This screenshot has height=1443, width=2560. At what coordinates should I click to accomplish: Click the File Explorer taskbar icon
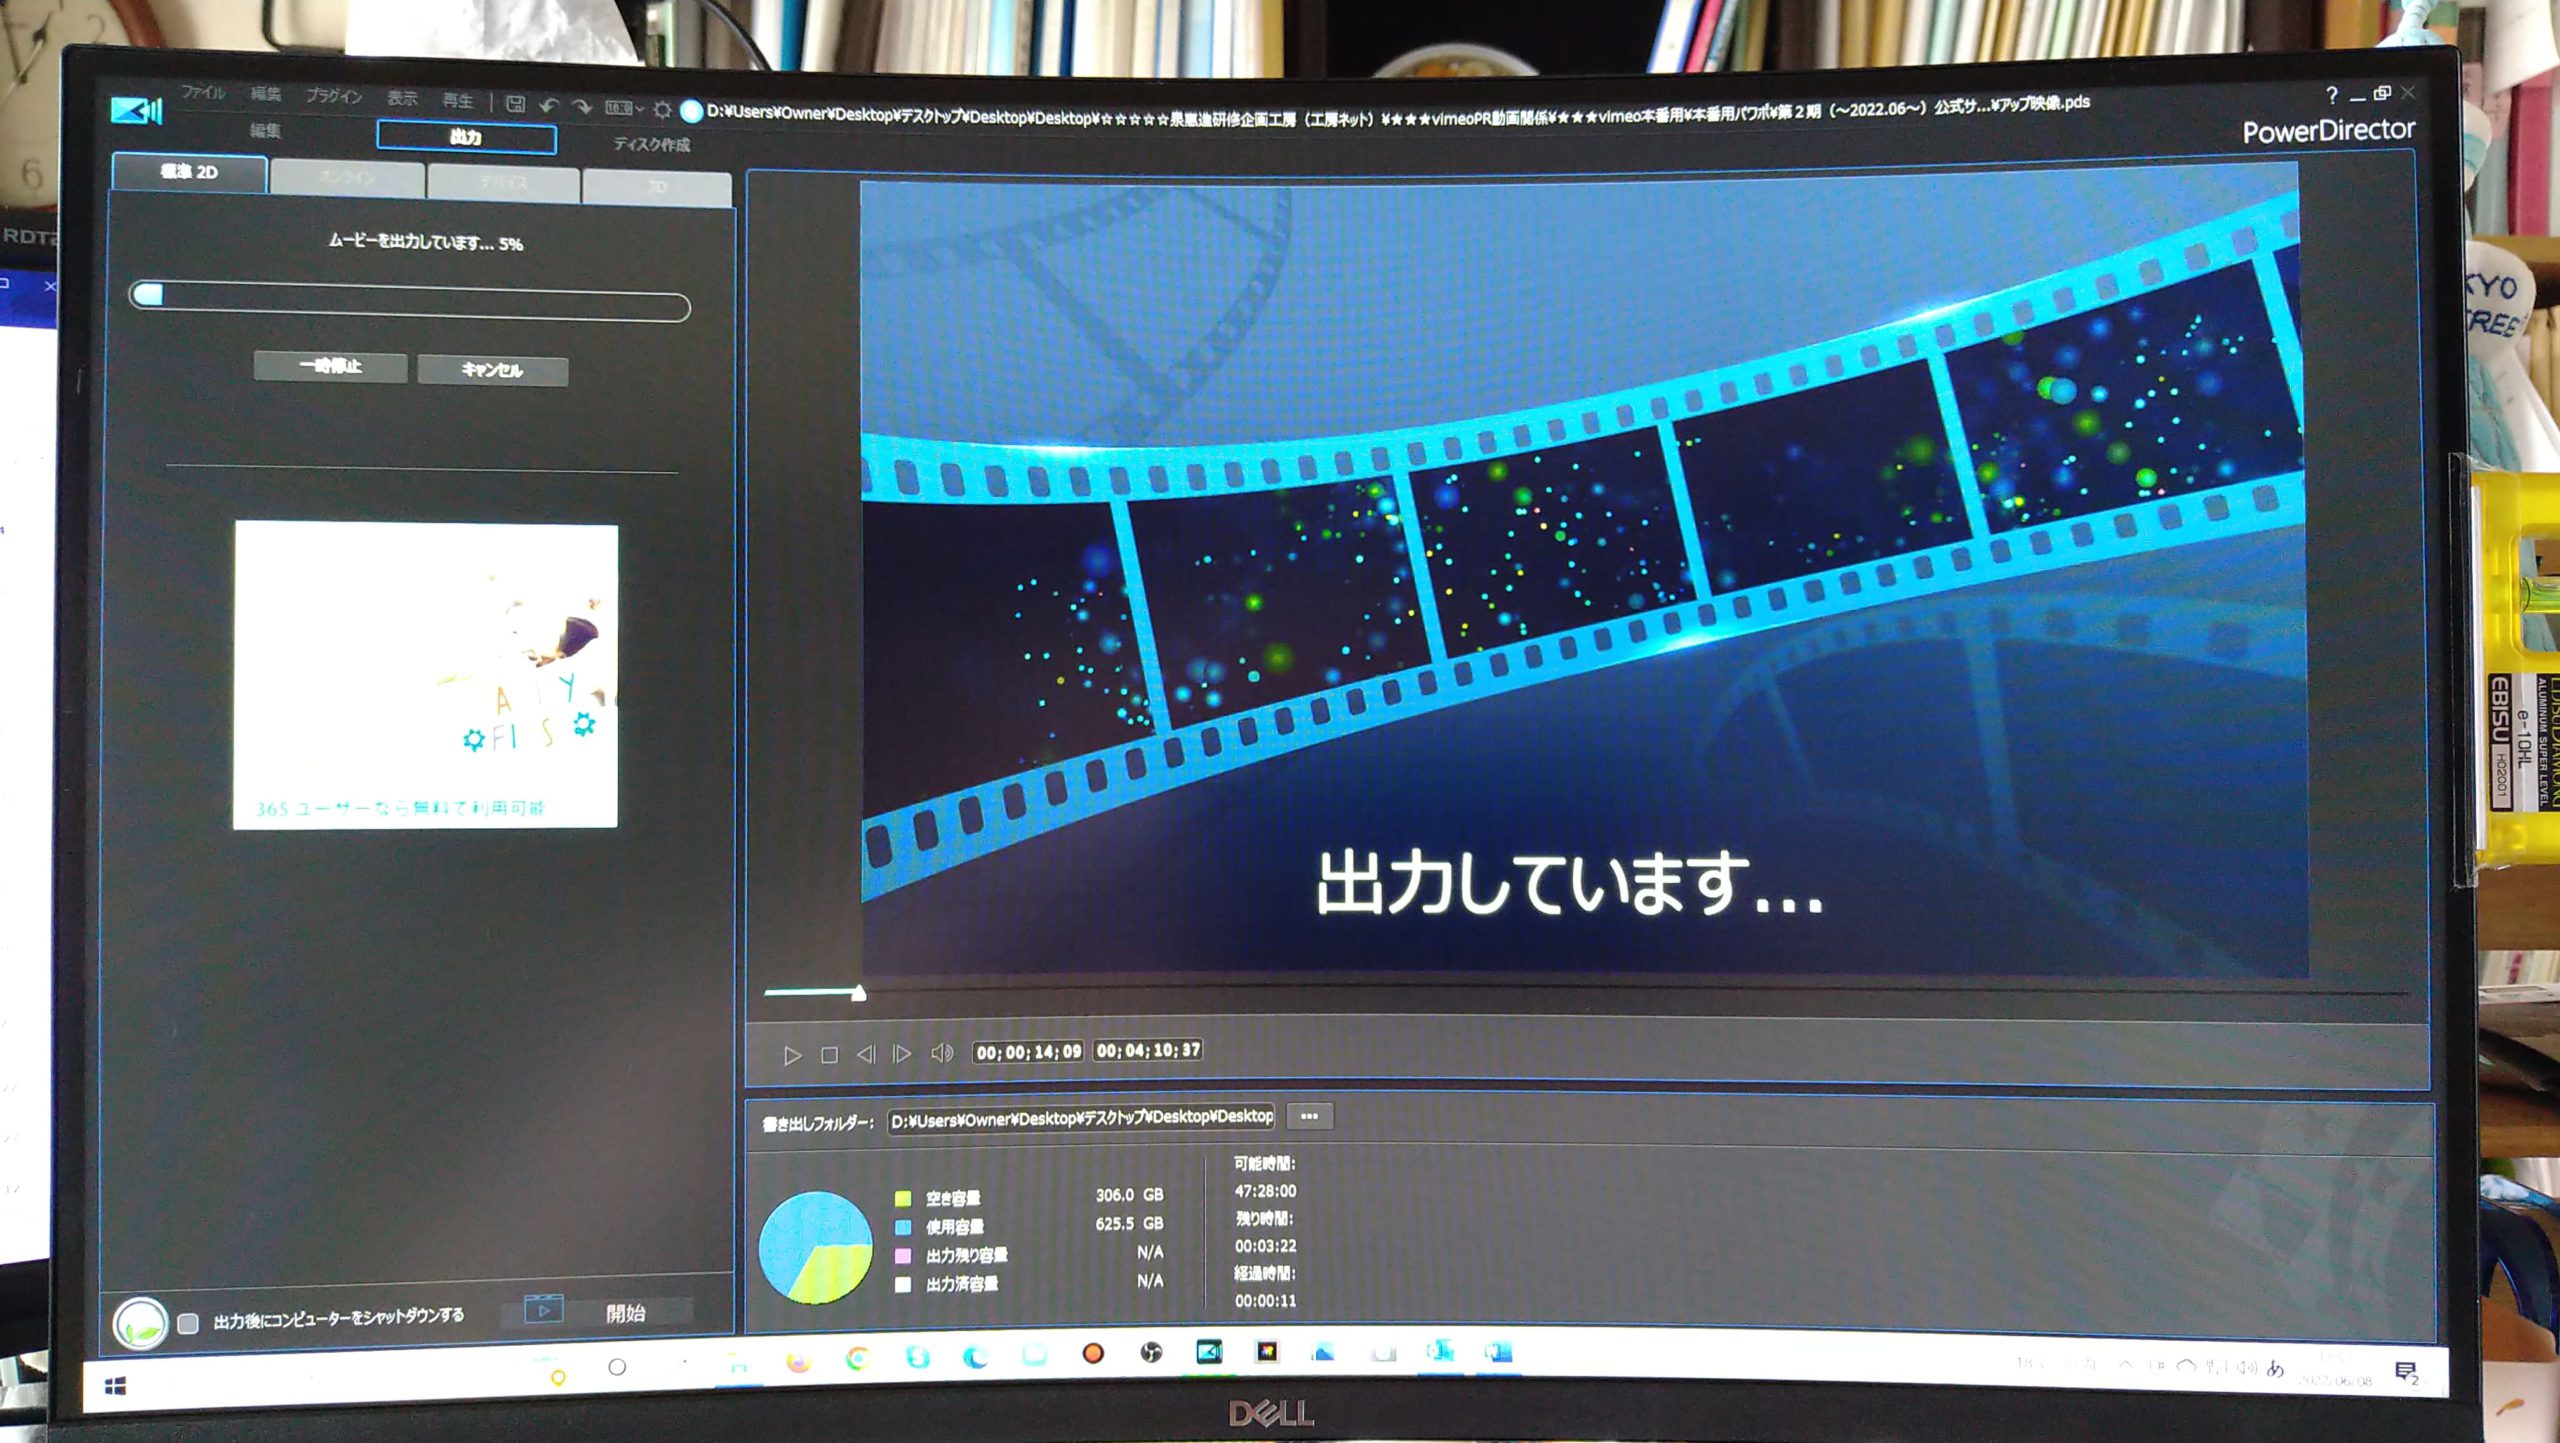point(738,1362)
